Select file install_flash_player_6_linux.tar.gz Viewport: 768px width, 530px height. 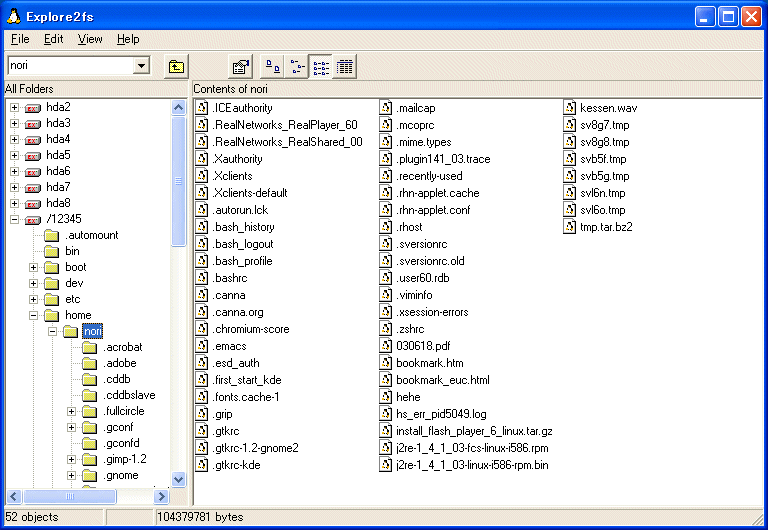474,431
